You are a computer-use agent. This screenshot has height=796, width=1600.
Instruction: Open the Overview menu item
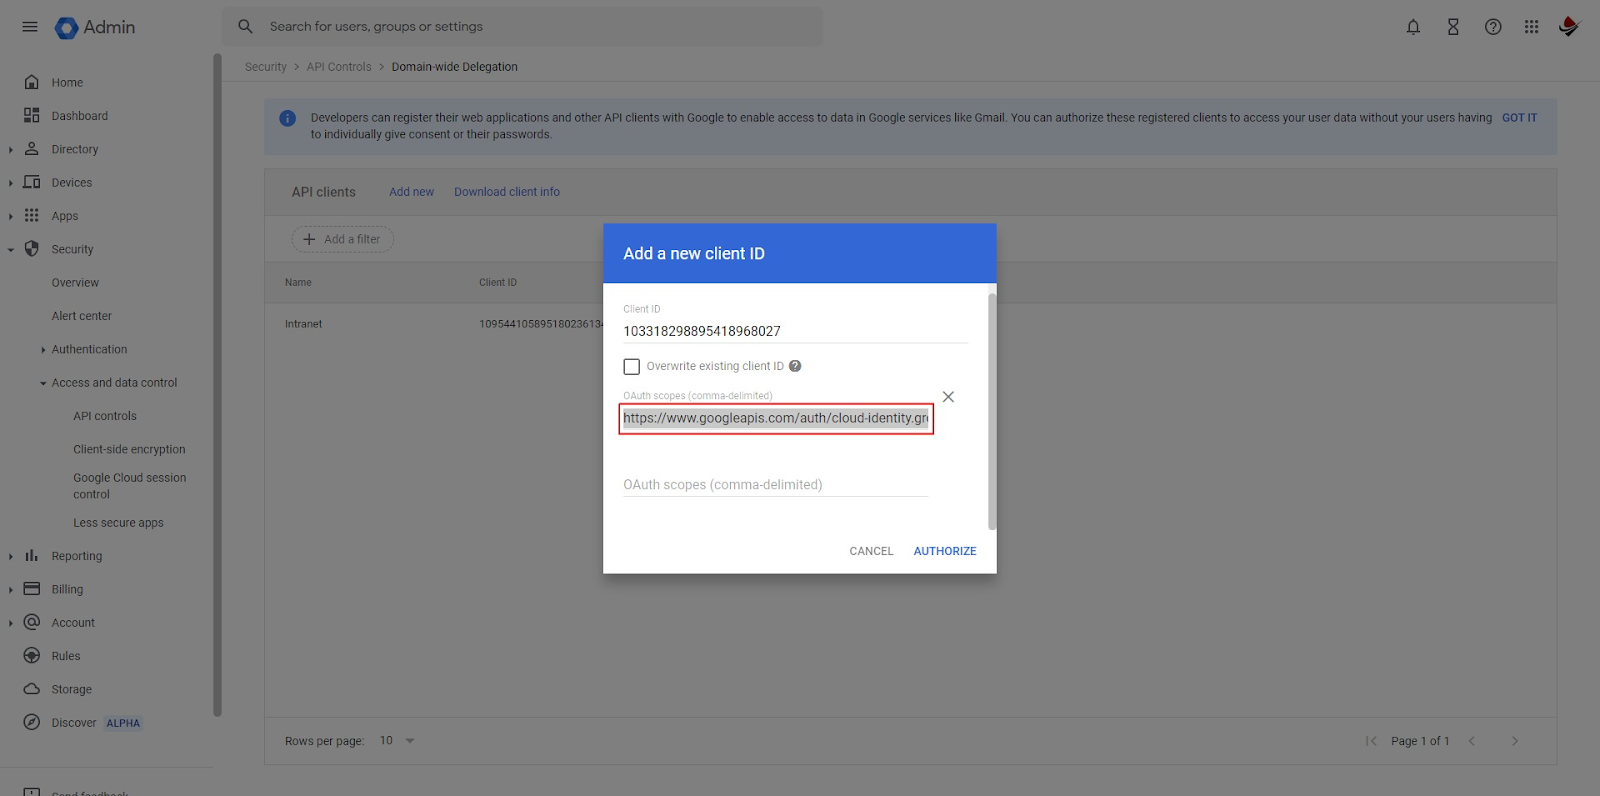point(75,283)
